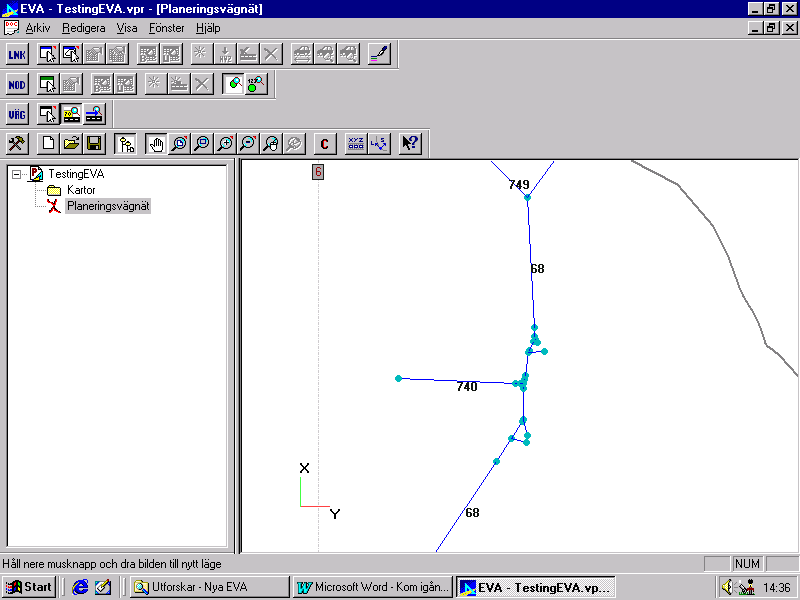Toggle node display magnifier button
Viewport: 800px width, 600px height.
[x=233, y=84]
